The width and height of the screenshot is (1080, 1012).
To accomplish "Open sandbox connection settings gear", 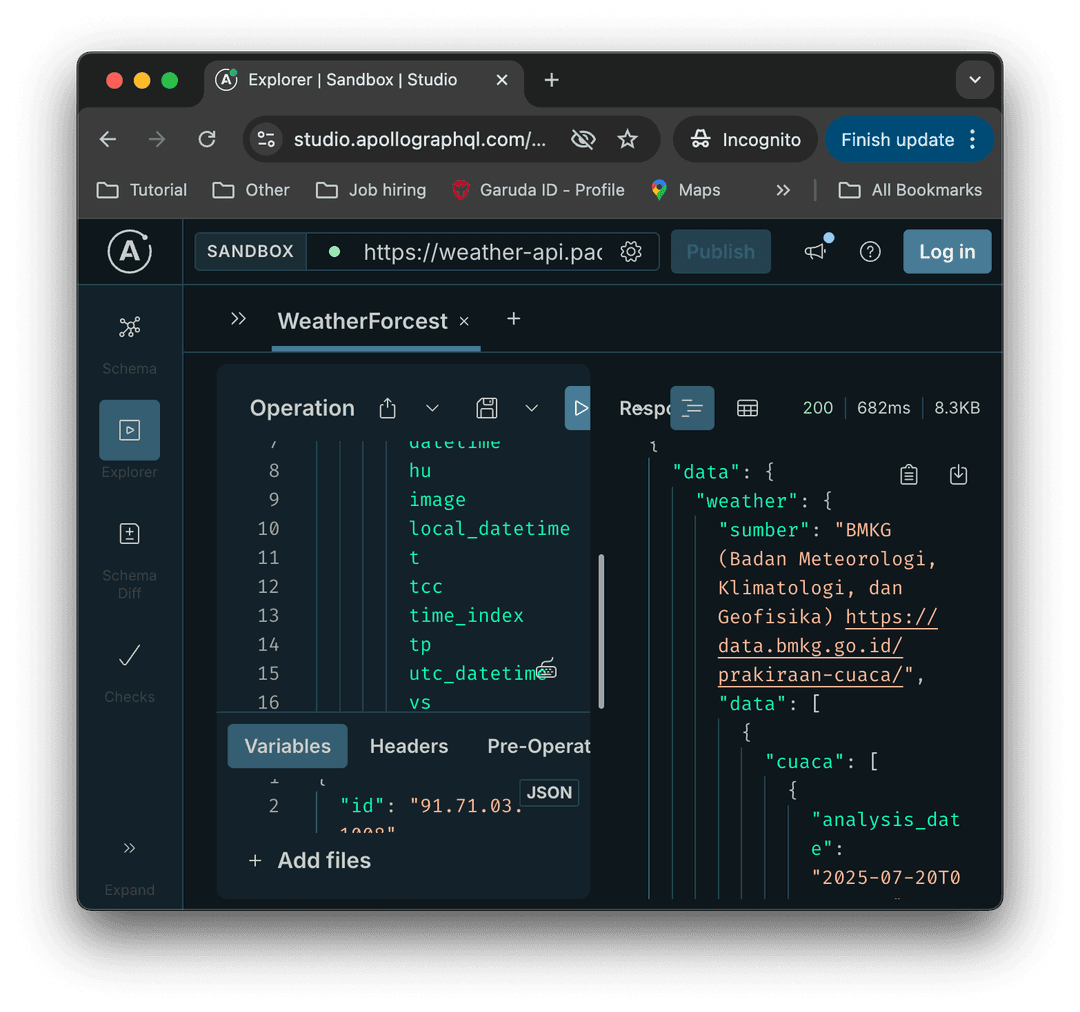I will click(631, 252).
